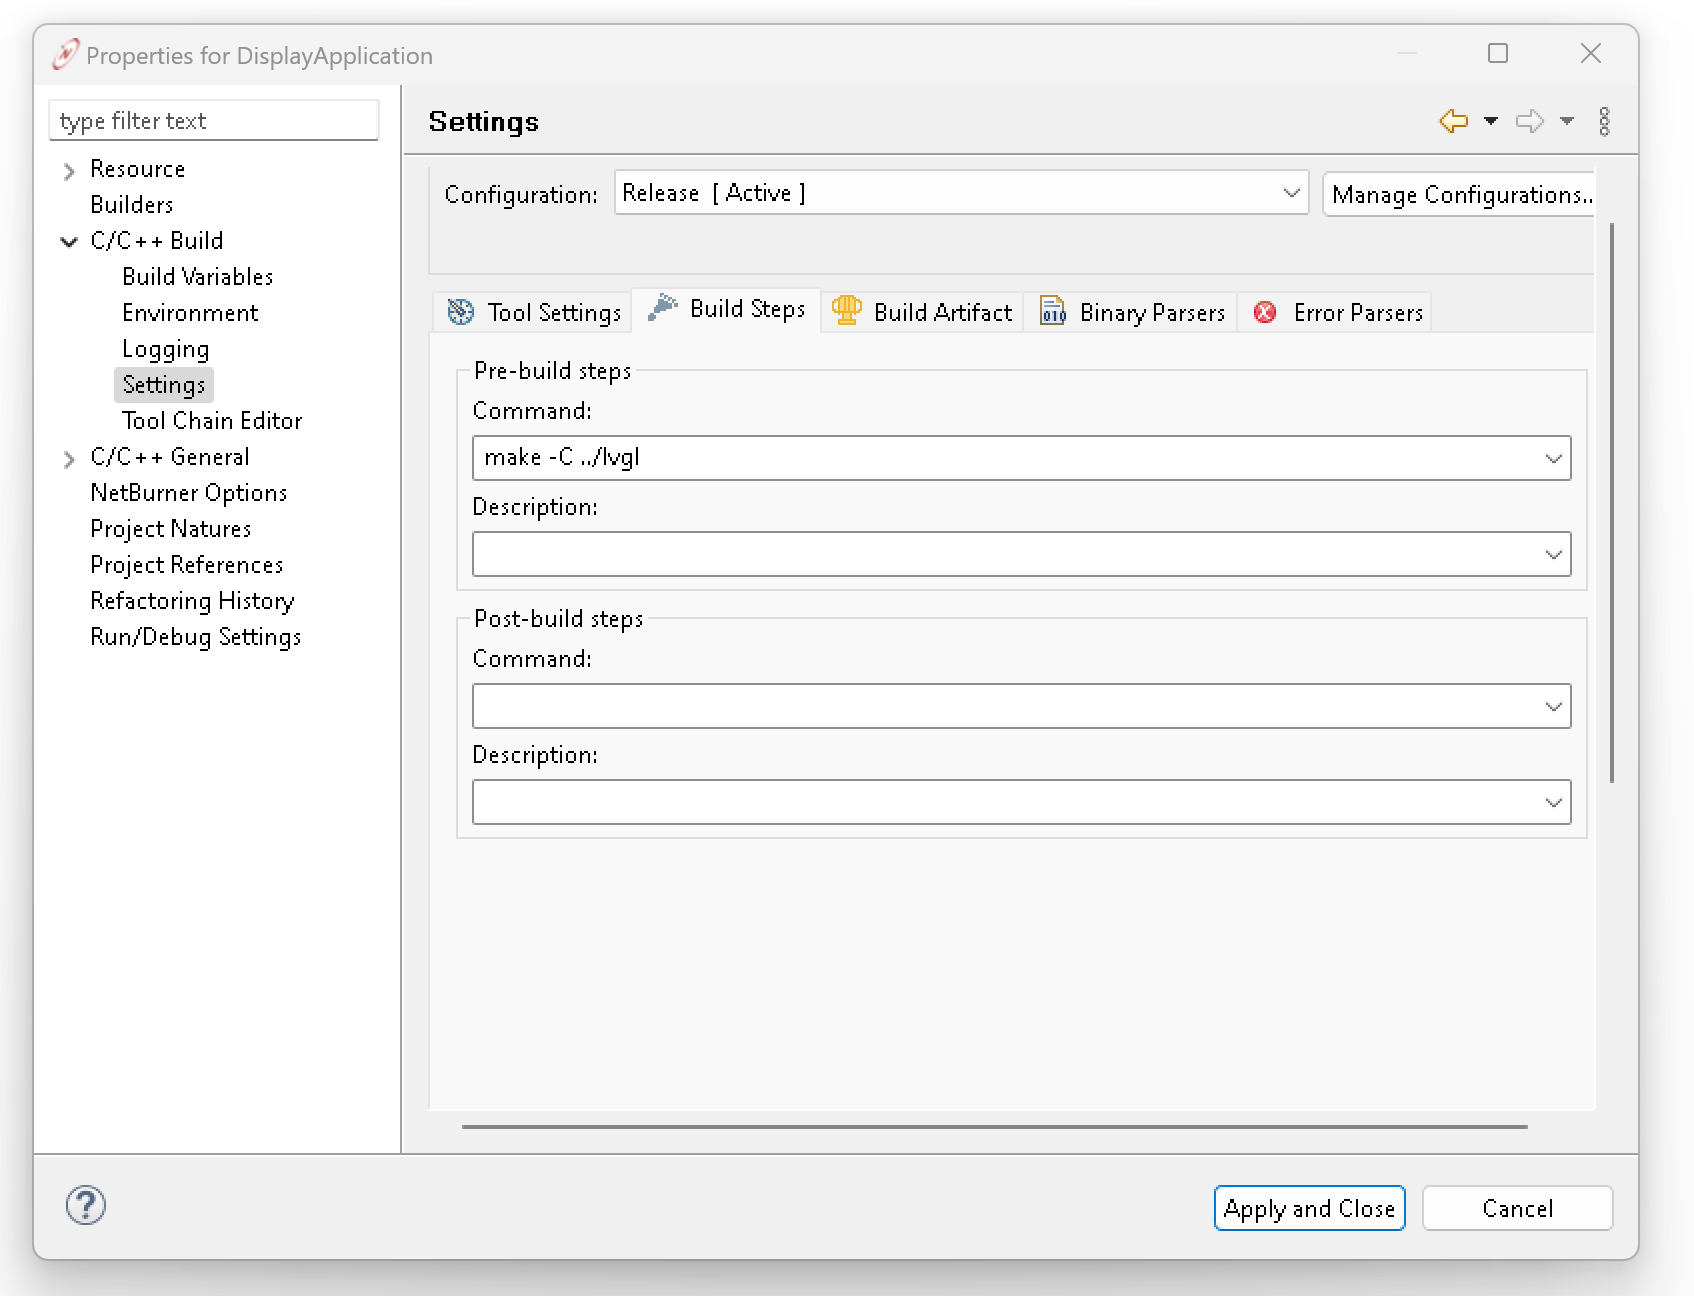Select Tool Chain Editor in the tree
The image size is (1694, 1296).
click(x=211, y=420)
